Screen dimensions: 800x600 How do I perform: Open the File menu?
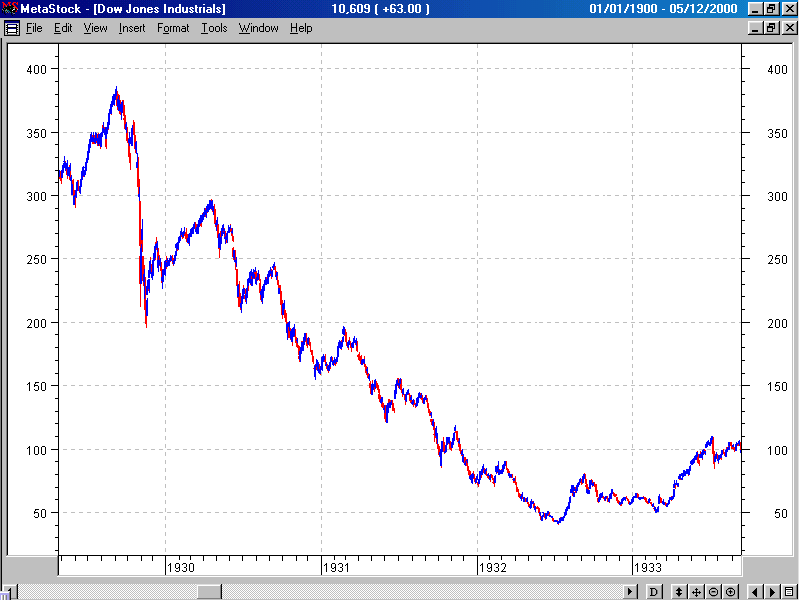click(34, 28)
